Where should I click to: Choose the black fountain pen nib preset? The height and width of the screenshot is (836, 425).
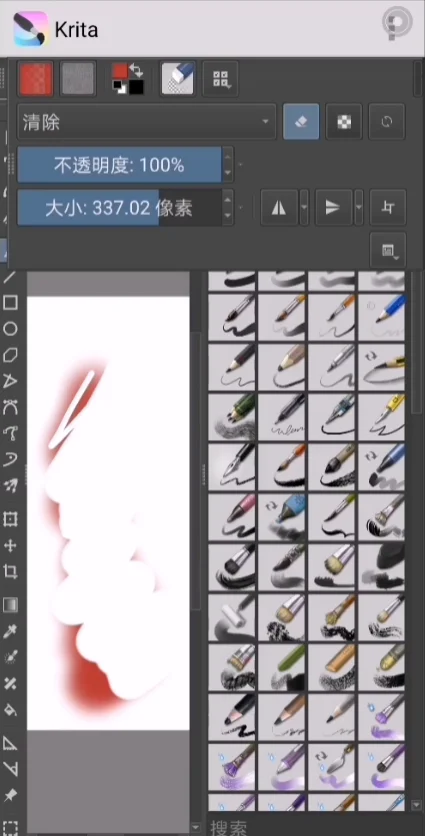click(x=232, y=467)
